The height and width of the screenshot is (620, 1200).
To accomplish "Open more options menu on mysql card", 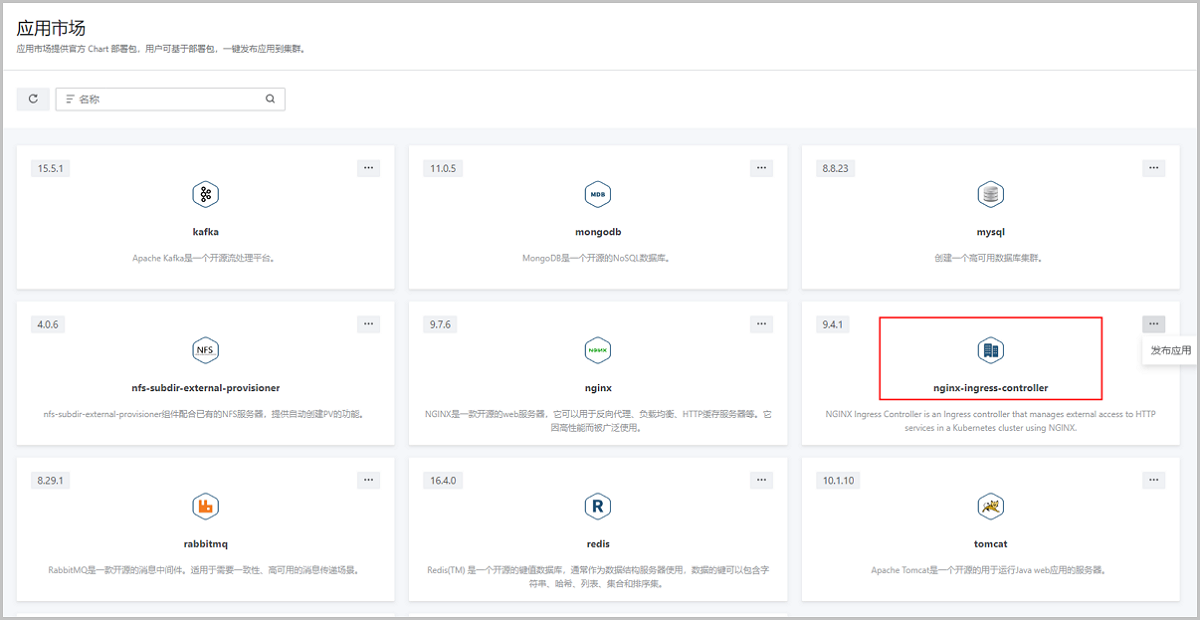I will (x=1154, y=168).
